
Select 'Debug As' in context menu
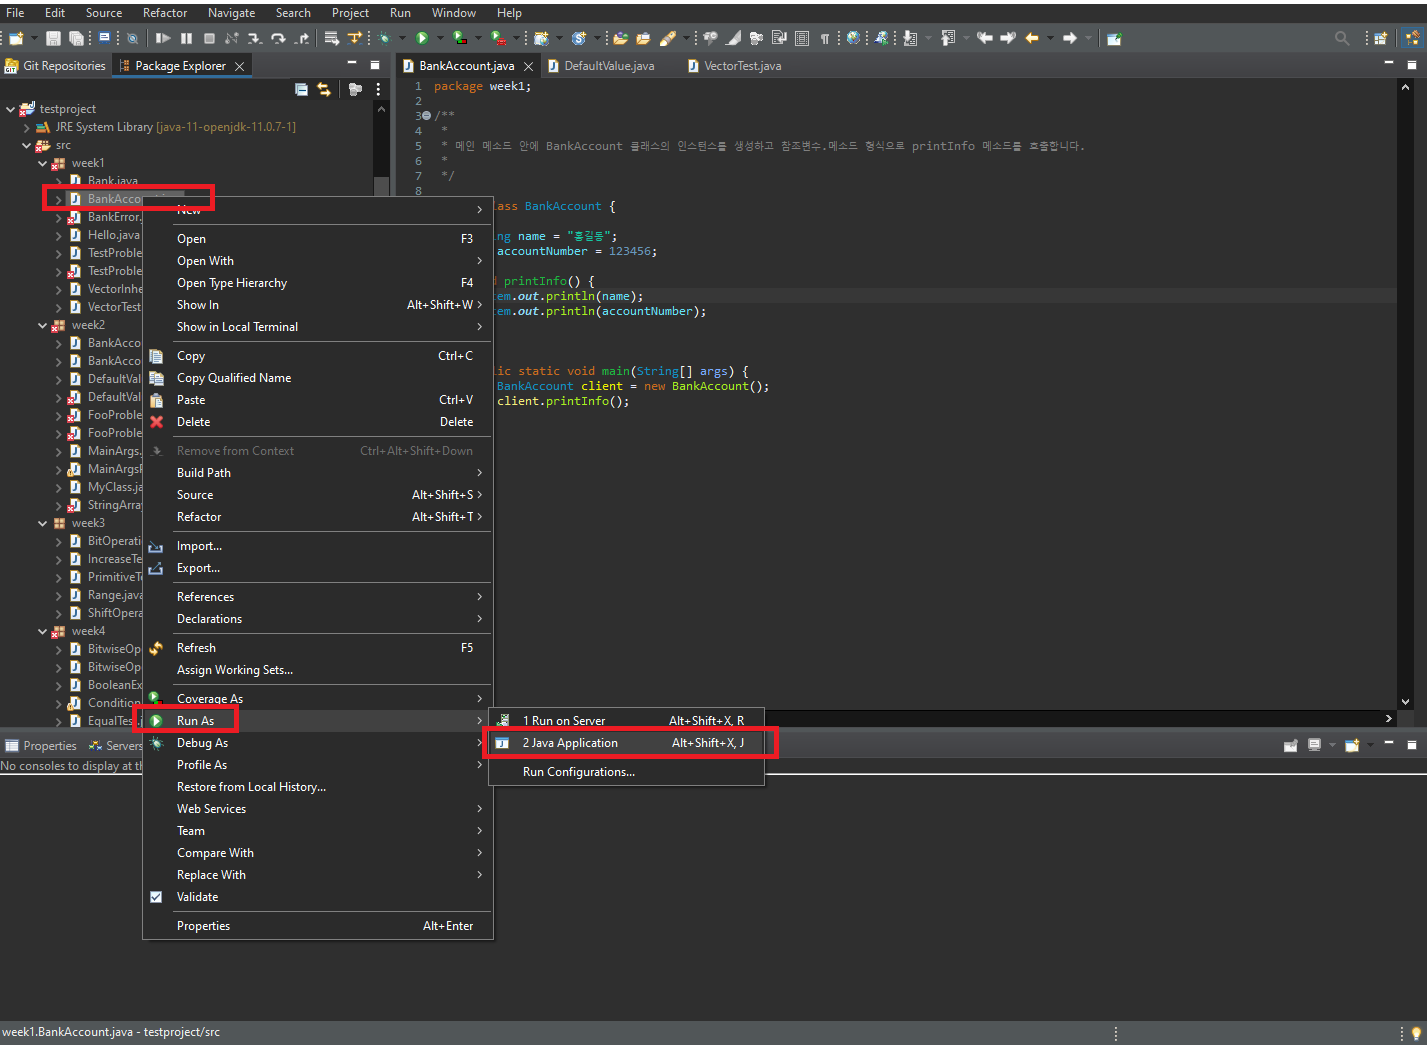coord(318,743)
